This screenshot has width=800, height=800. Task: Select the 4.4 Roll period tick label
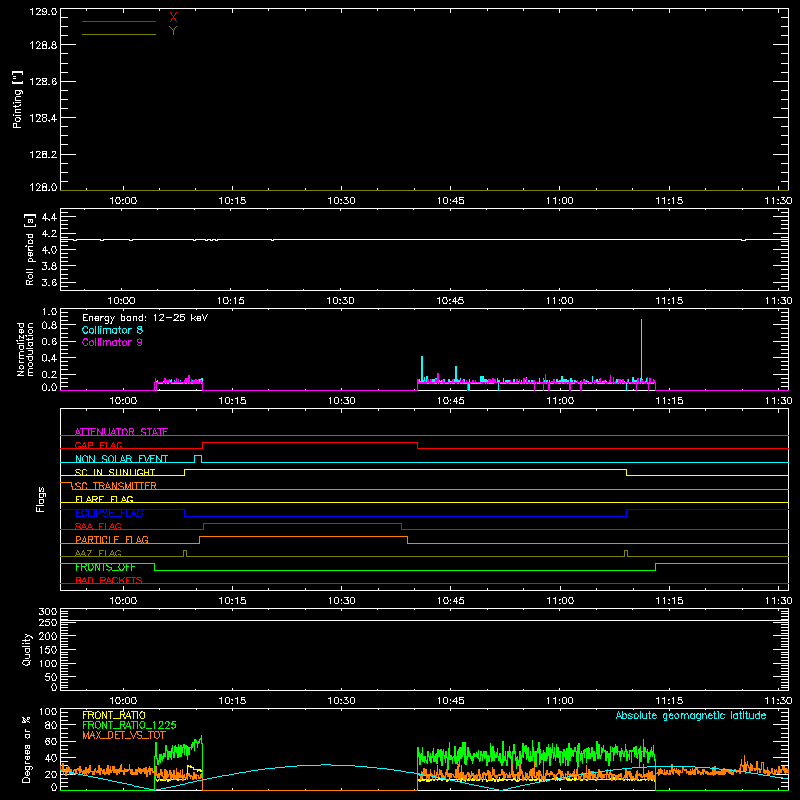pos(49,217)
